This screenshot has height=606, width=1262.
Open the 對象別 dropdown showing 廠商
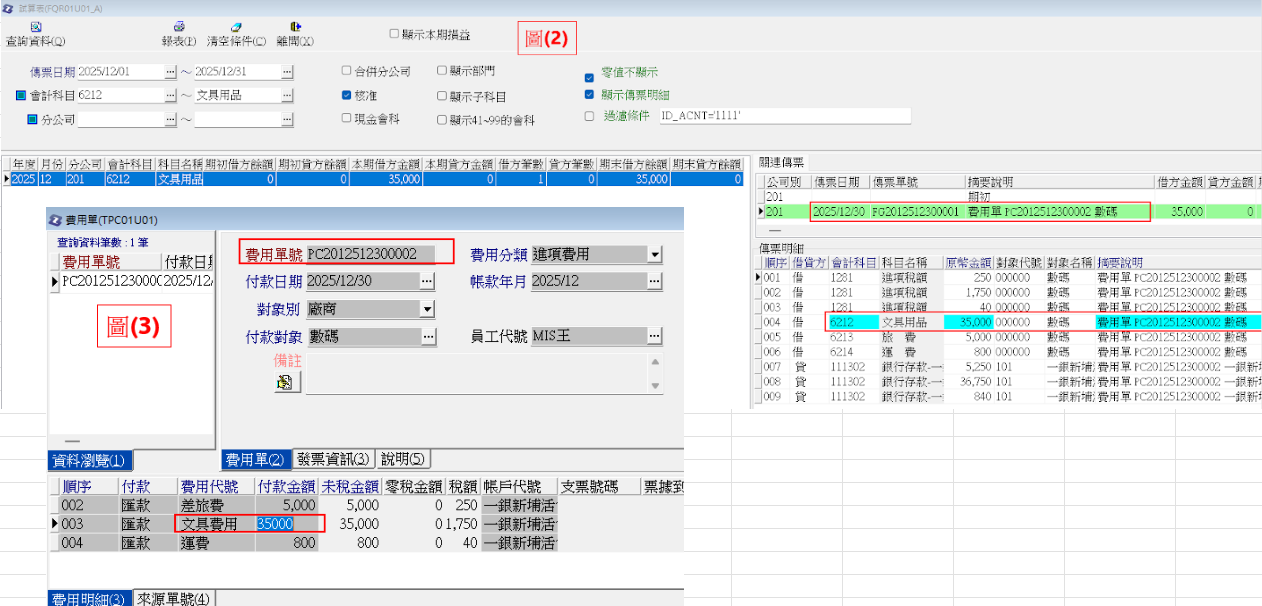[427, 310]
